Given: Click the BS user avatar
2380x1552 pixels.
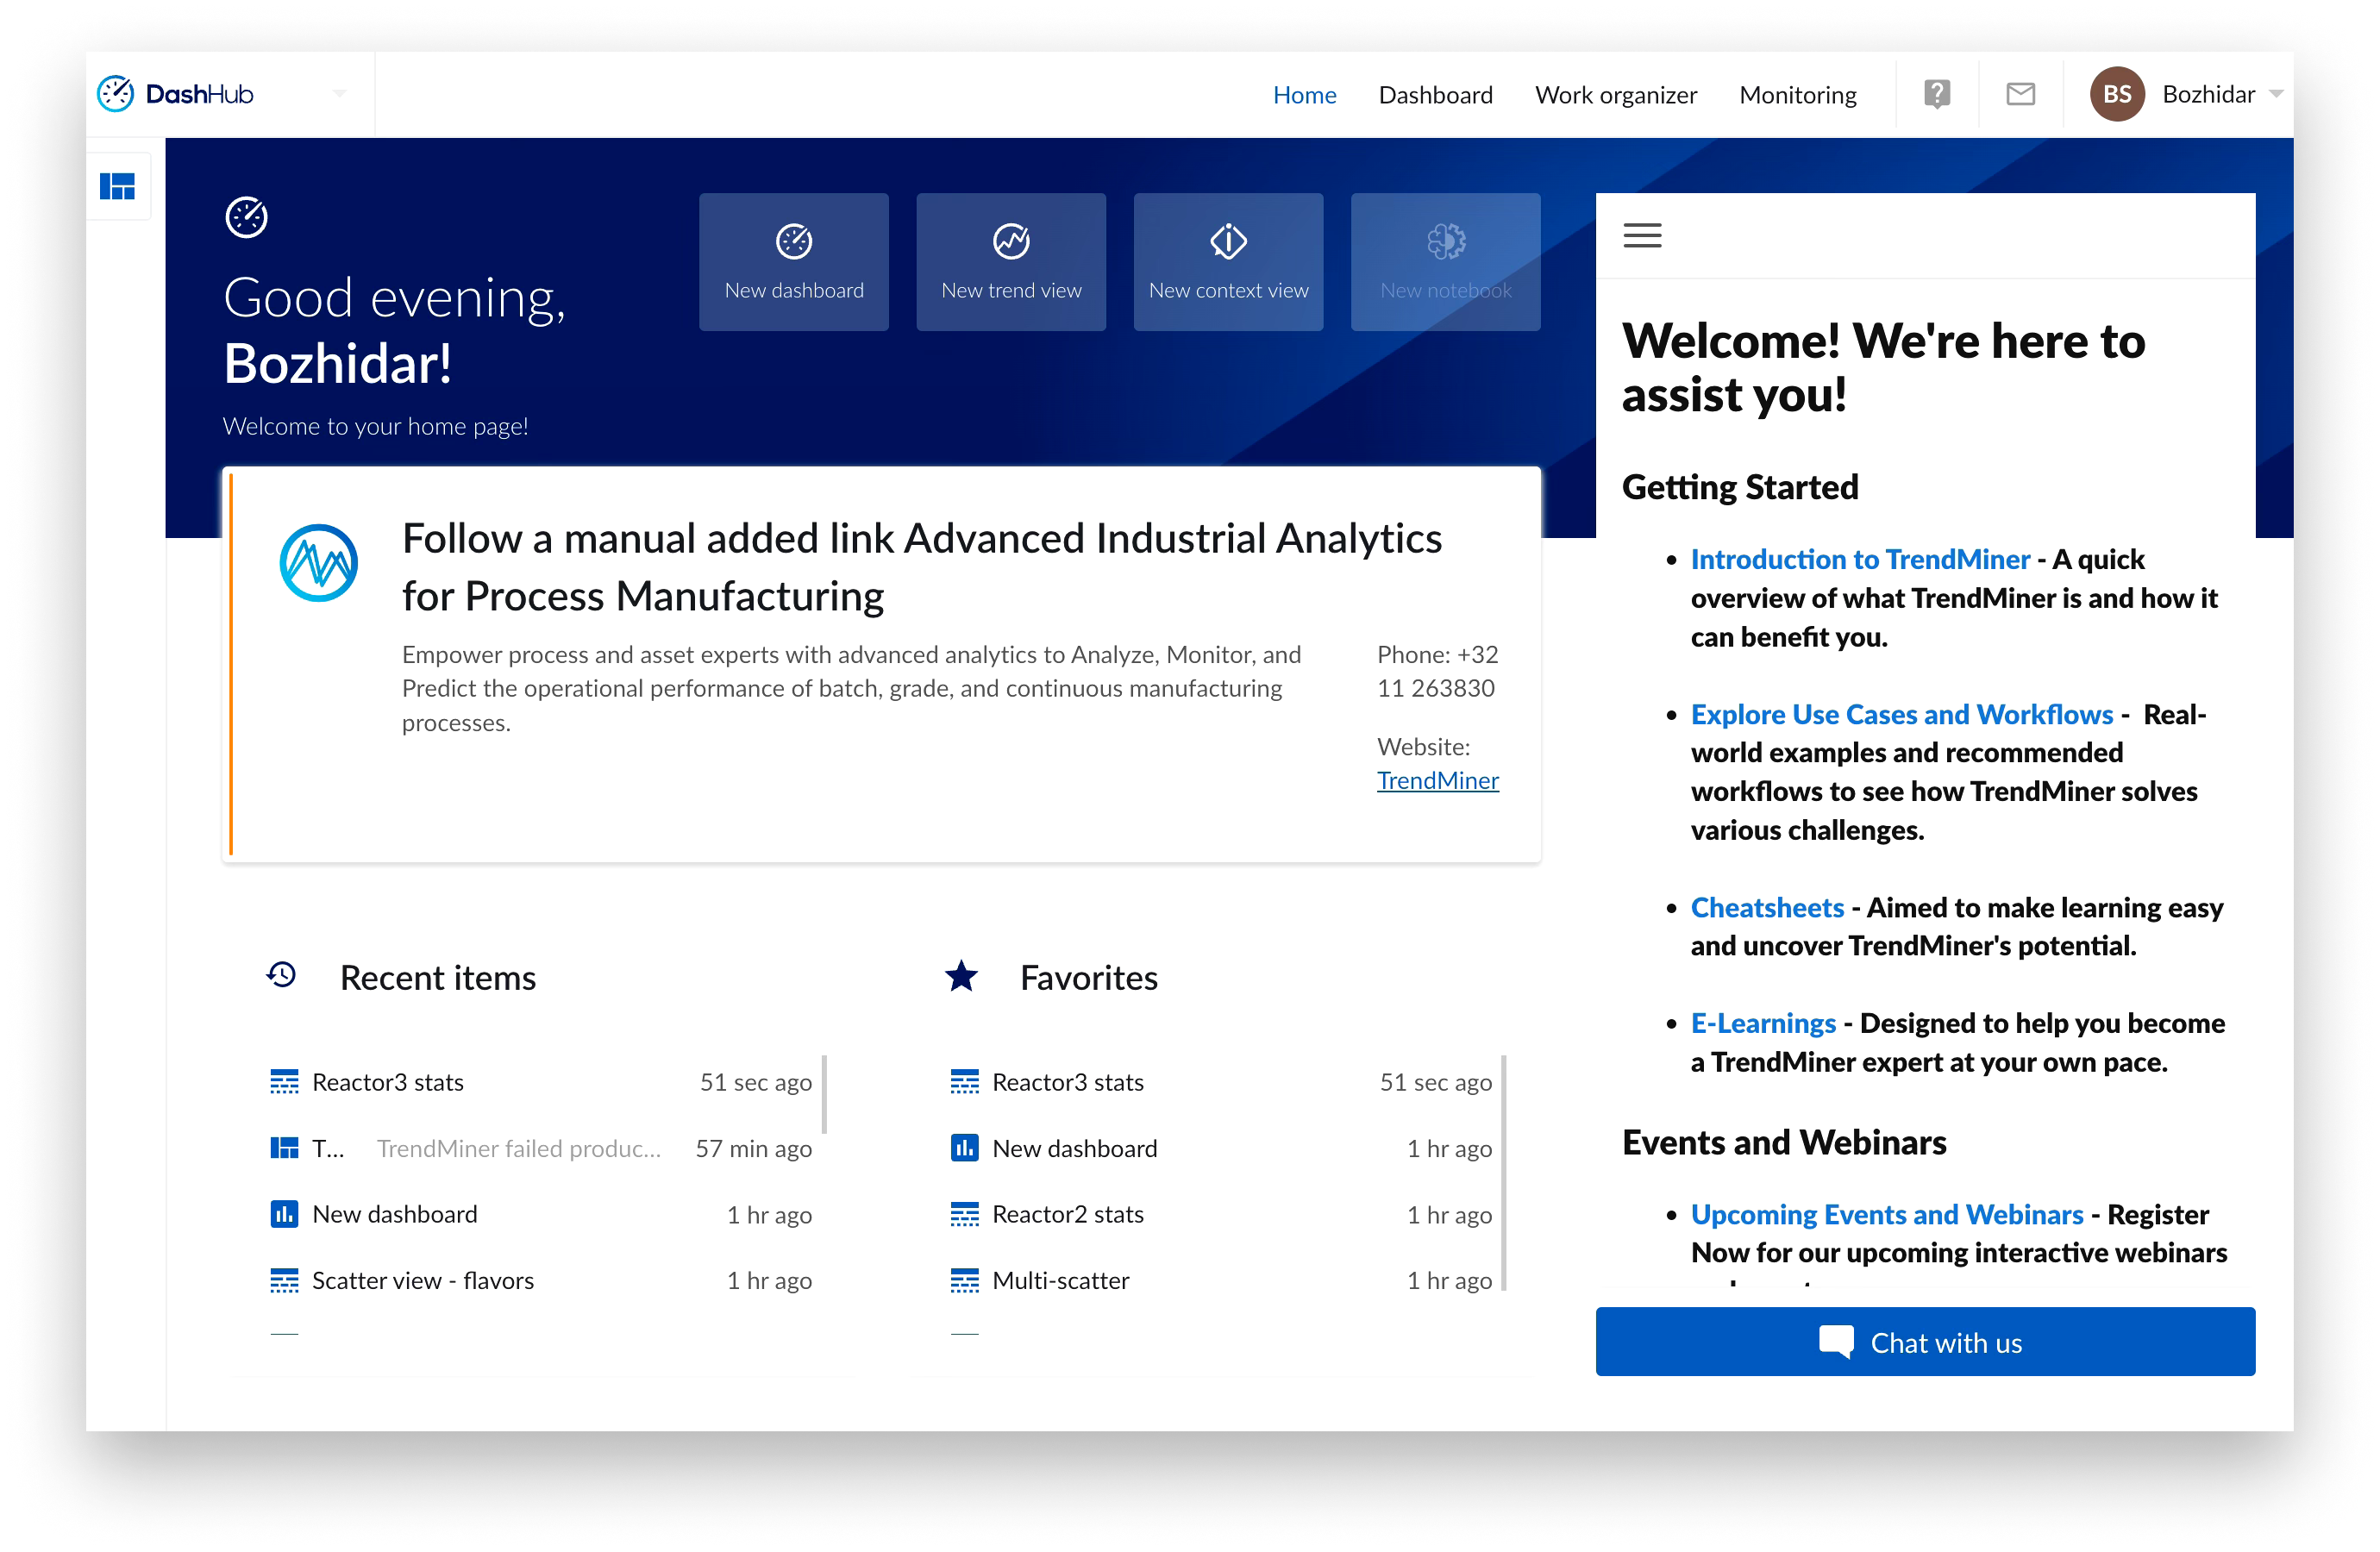Looking at the screenshot, I should click(2117, 94).
